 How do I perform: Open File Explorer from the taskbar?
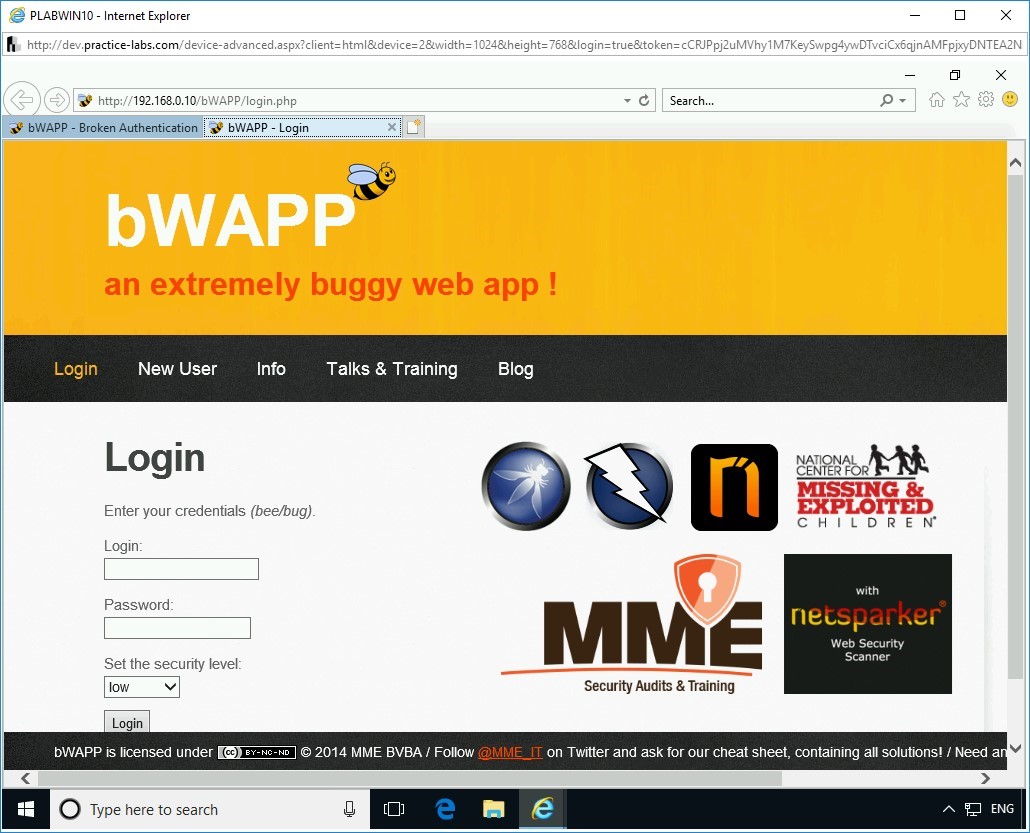493,808
